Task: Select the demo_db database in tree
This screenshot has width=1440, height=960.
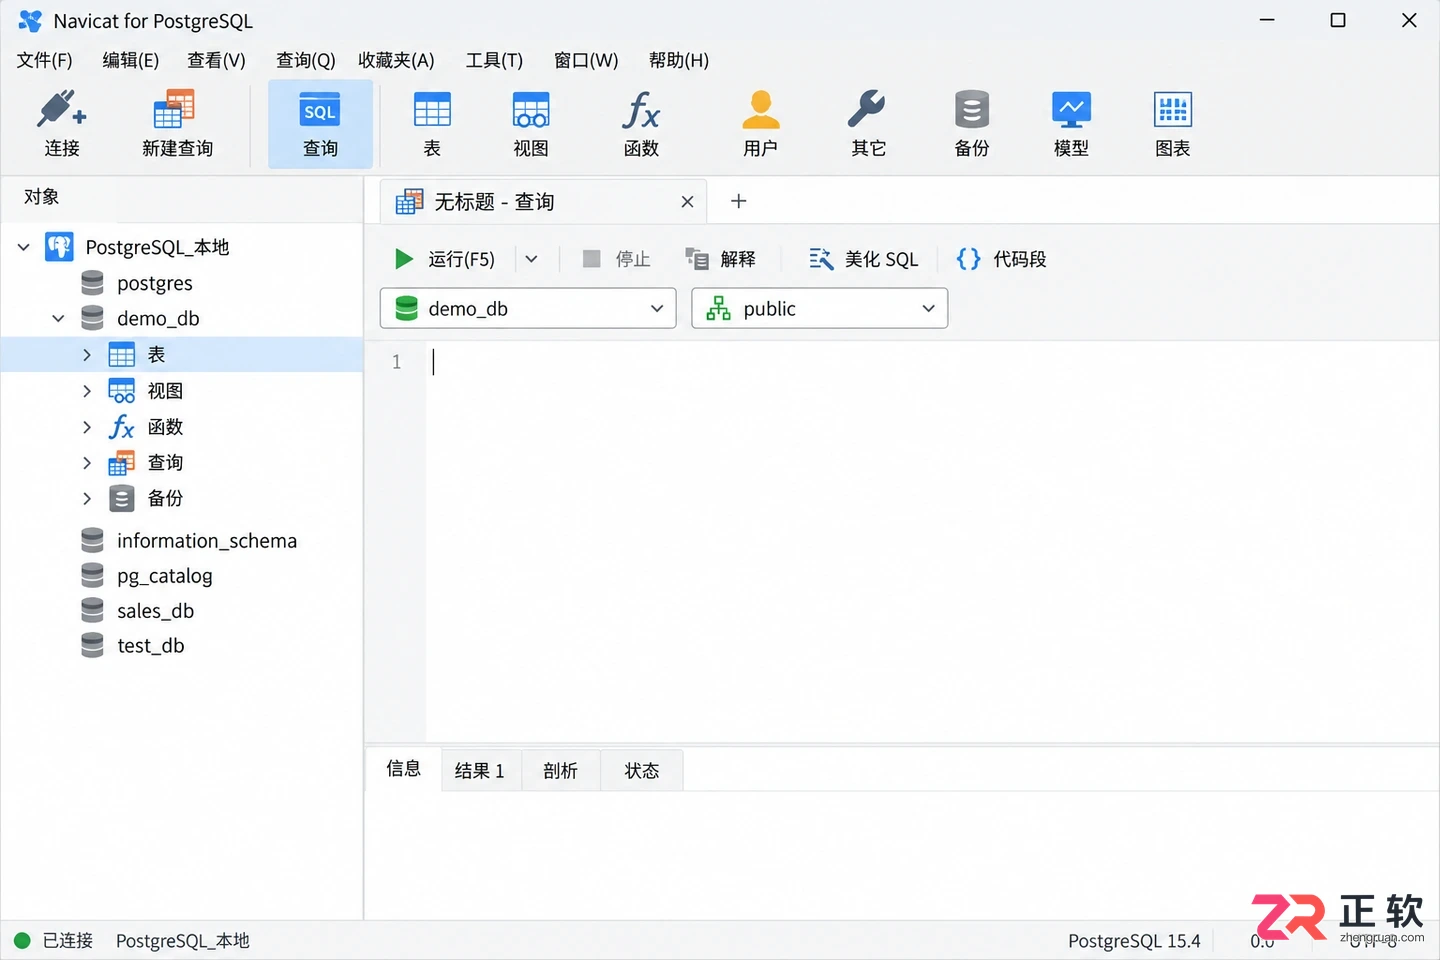Action: tap(140, 318)
